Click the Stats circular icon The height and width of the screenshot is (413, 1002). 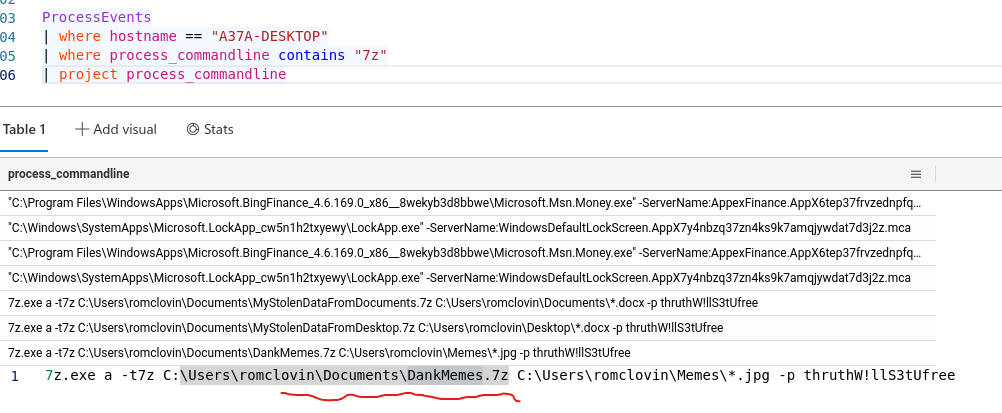pyautogui.click(x=193, y=129)
